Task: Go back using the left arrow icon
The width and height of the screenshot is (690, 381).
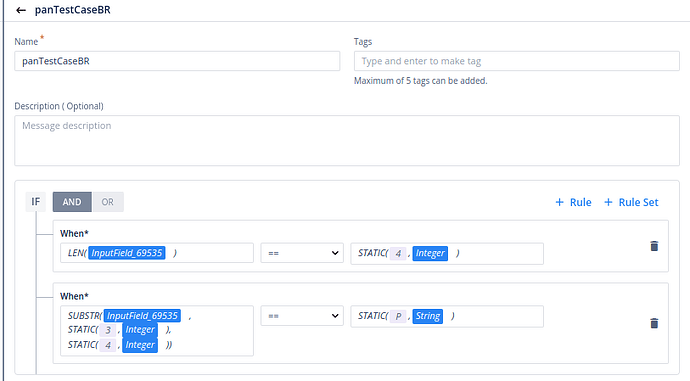Action: click(x=21, y=10)
